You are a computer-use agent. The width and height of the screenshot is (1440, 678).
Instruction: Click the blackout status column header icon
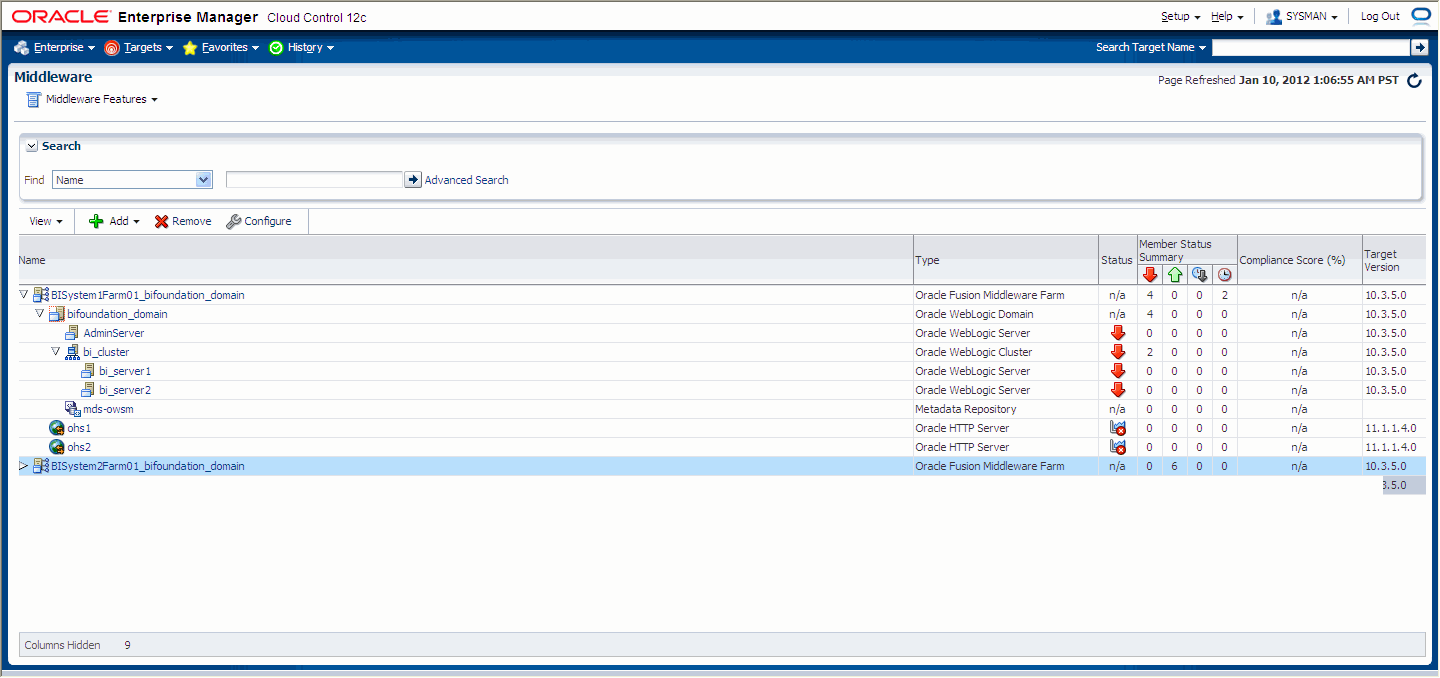pyautogui.click(x=1200, y=274)
